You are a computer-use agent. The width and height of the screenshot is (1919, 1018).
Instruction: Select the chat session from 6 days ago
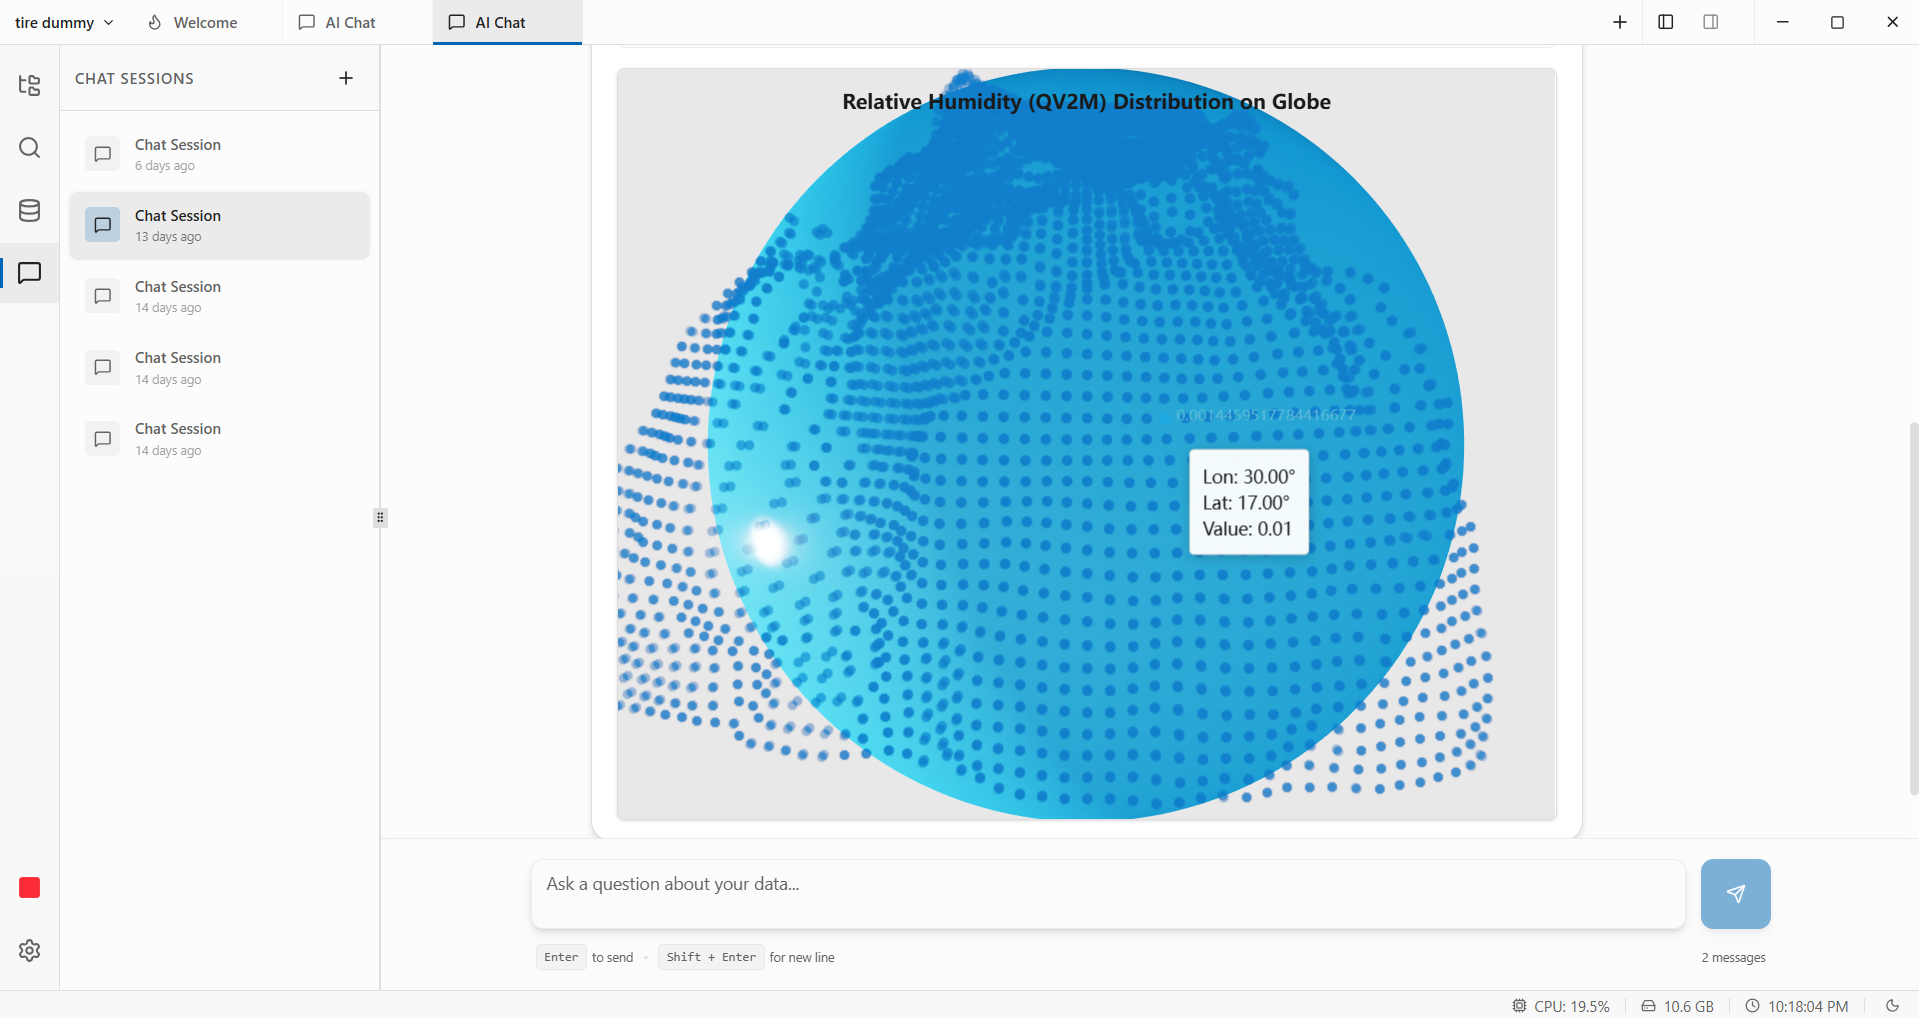point(219,153)
